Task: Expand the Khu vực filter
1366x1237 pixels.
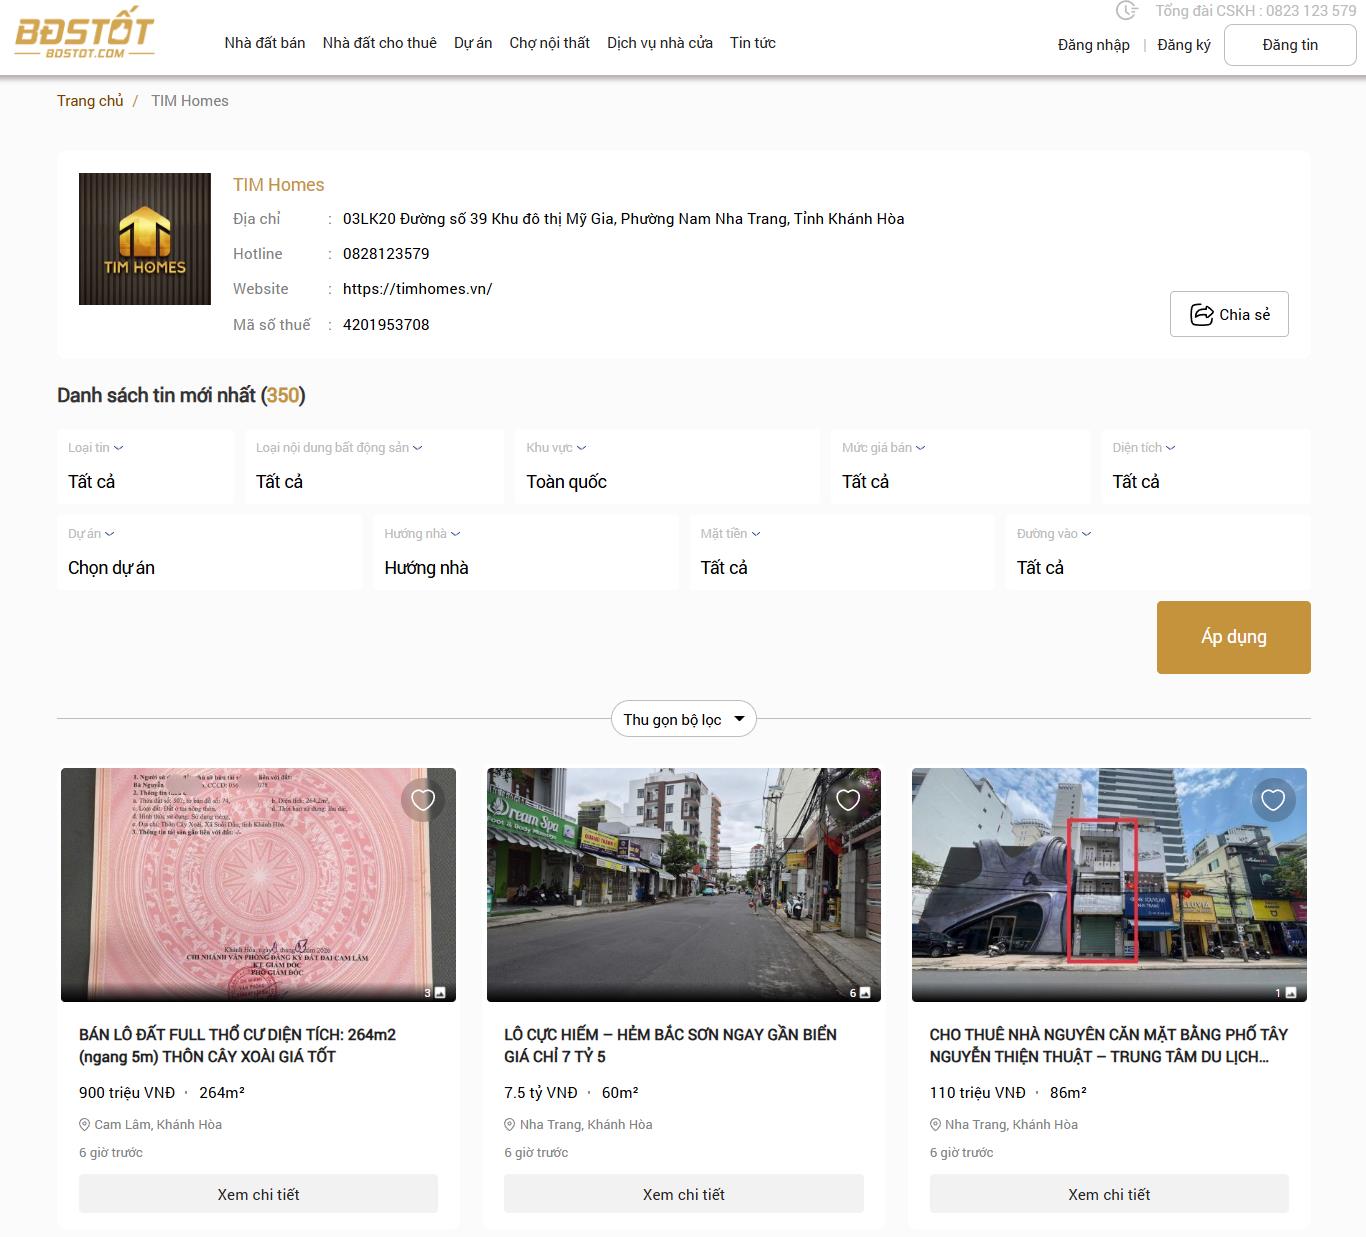Action: pyautogui.click(x=667, y=467)
